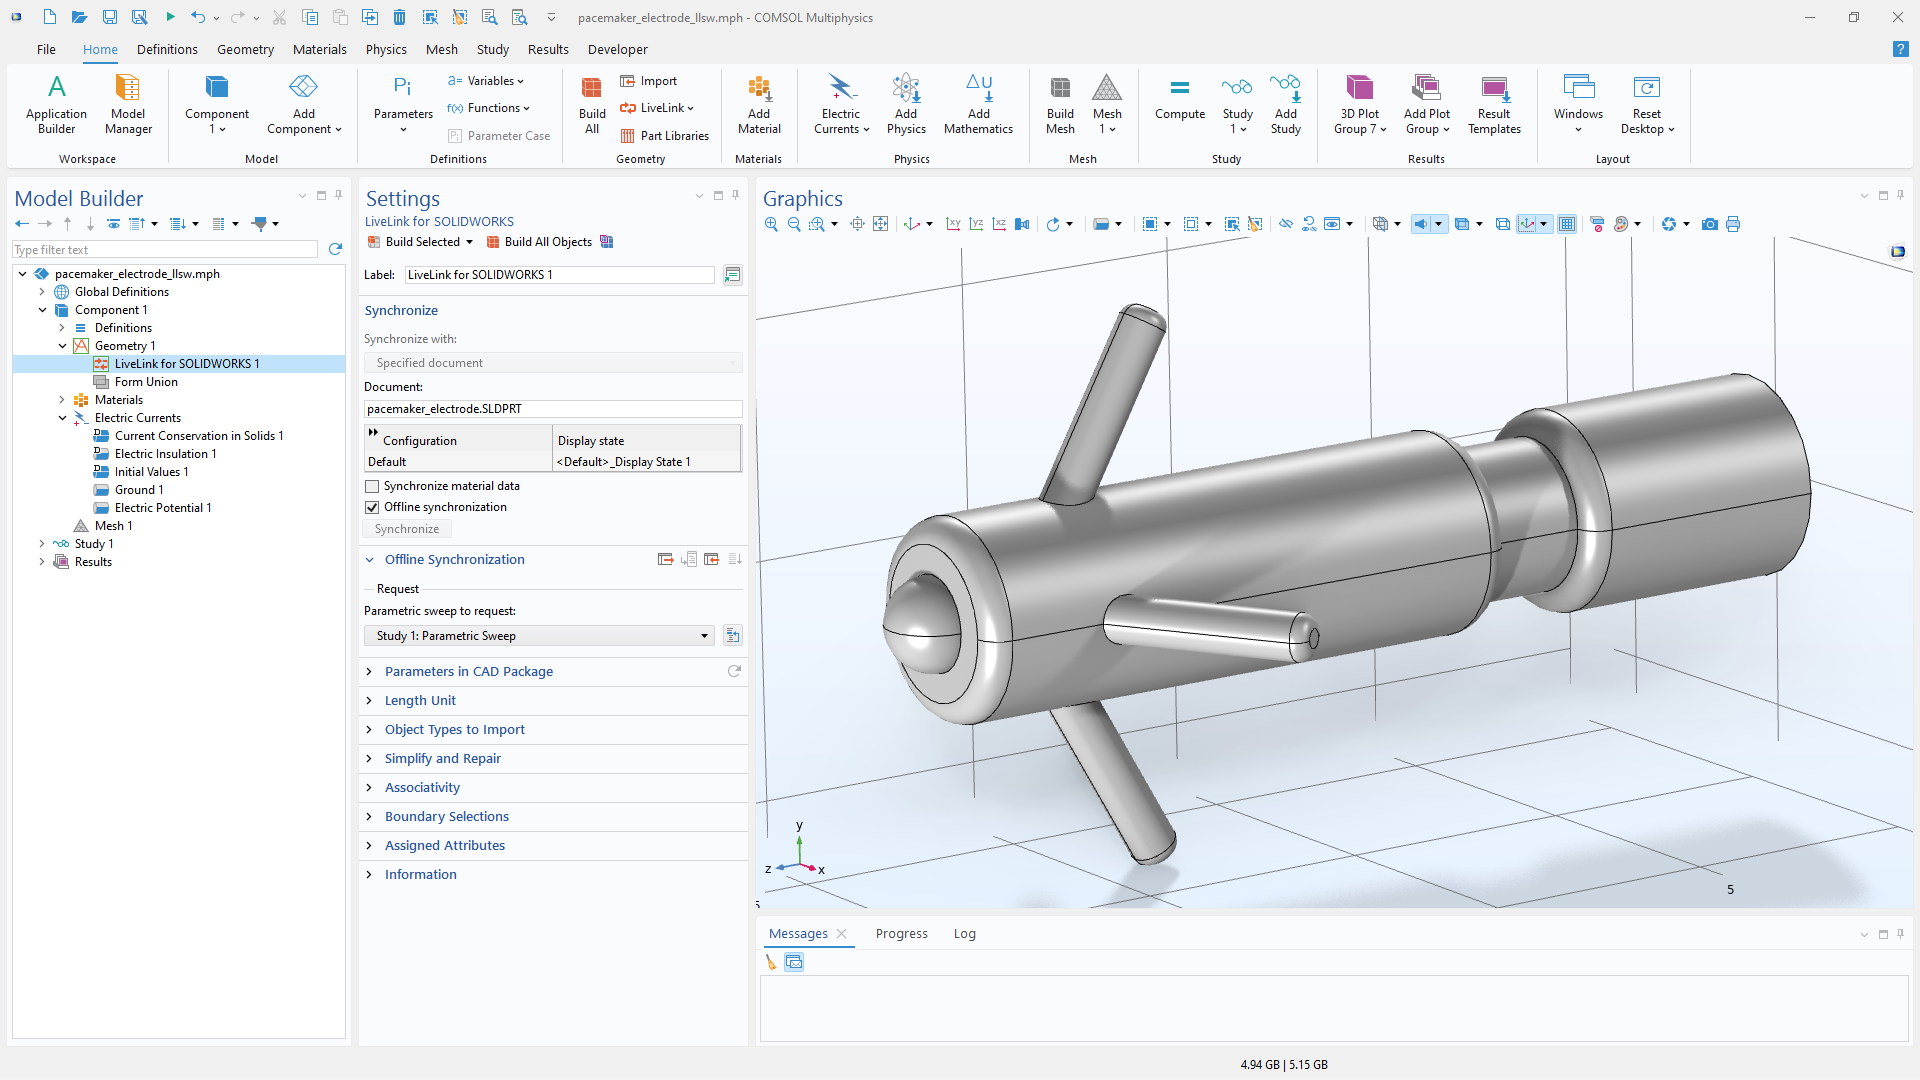Click Add Material in the Materials section
The height and width of the screenshot is (1080, 1920).
point(759,103)
